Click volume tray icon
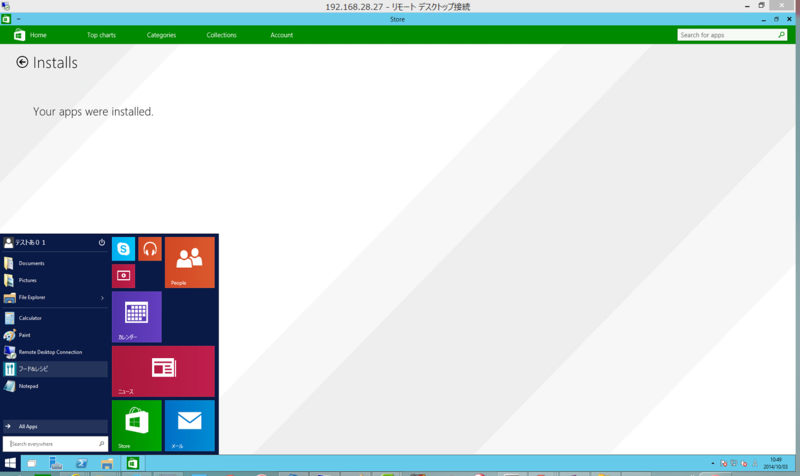 coord(744,463)
